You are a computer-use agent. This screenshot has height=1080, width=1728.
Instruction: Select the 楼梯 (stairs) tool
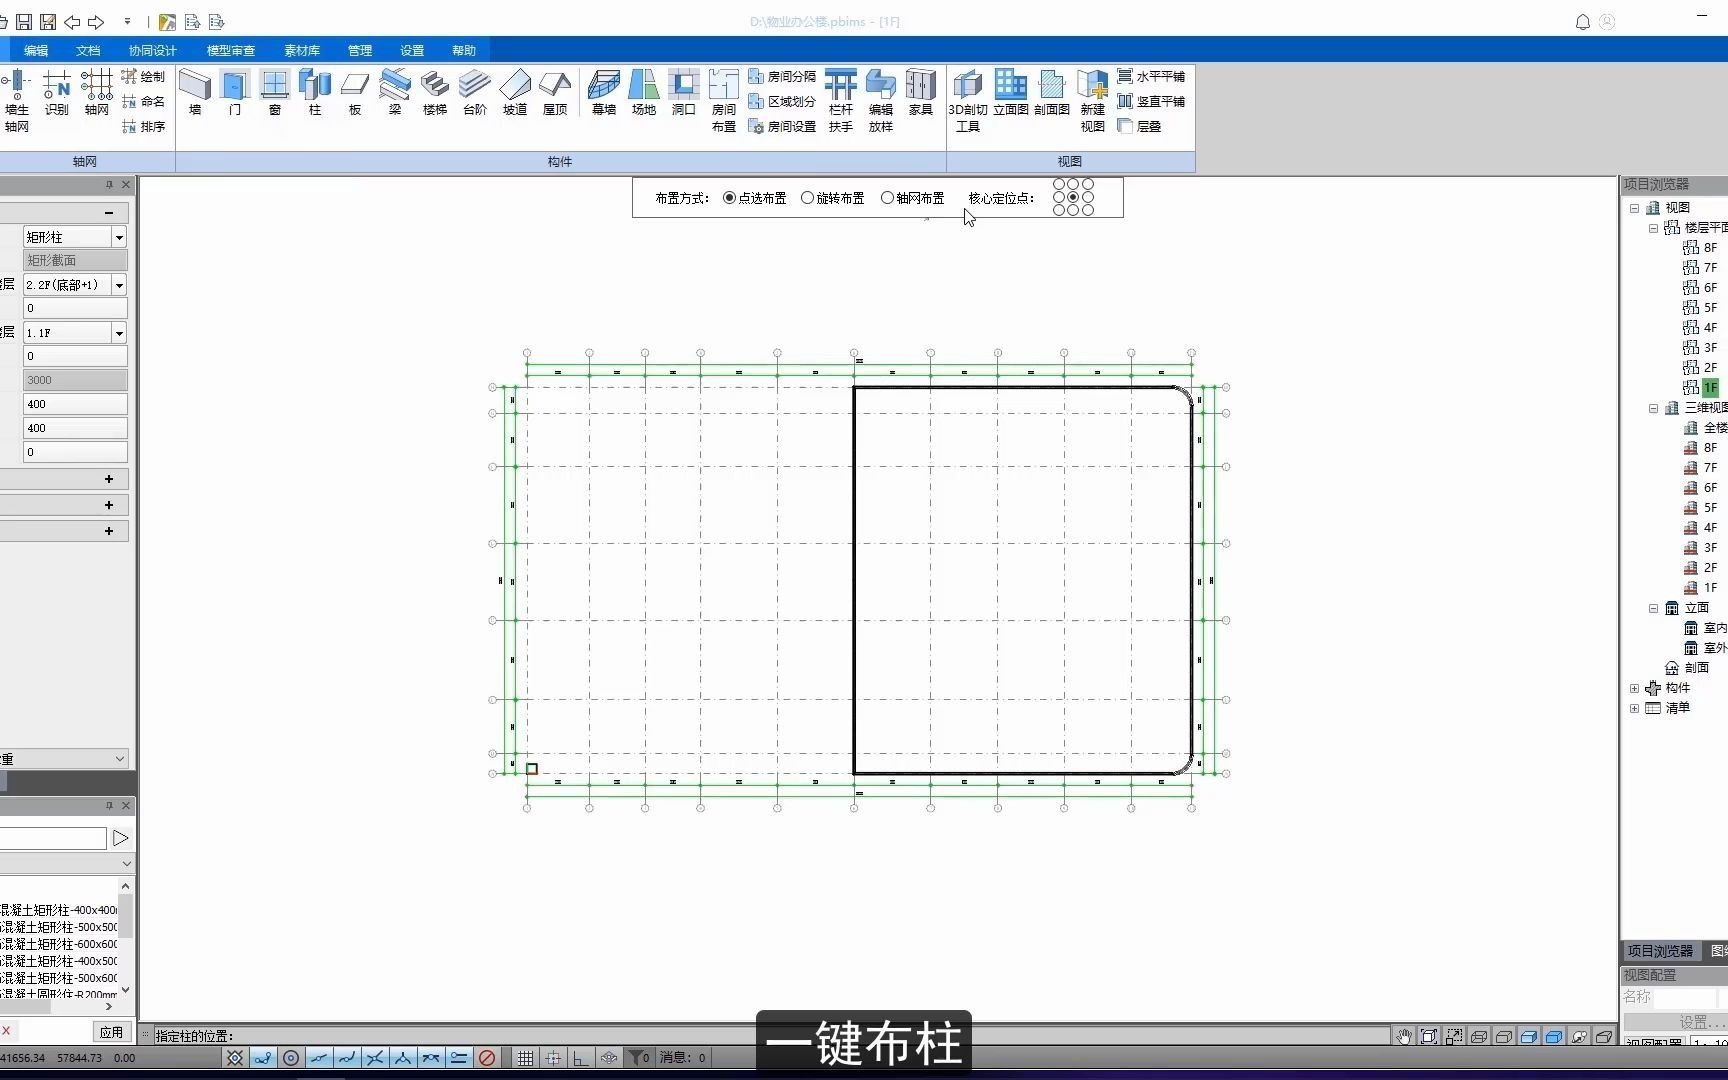click(x=434, y=95)
